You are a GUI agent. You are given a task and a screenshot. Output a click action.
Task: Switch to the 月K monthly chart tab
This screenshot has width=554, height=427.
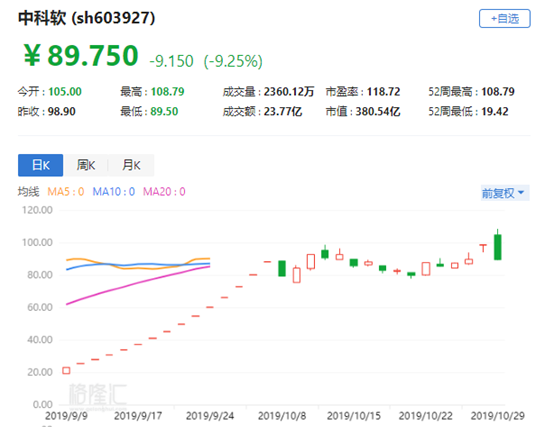pyautogui.click(x=131, y=165)
